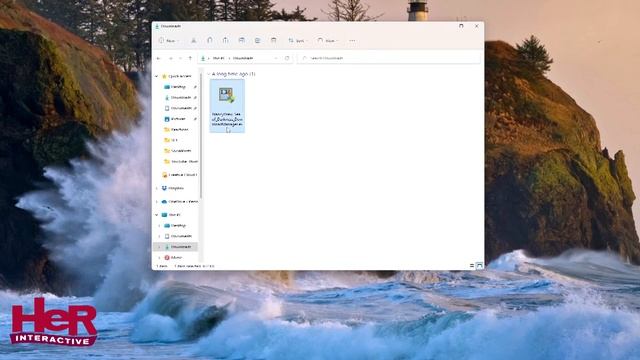The image size is (640, 360).
Task: Maximize the Downloads window
Action: (x=461, y=26)
